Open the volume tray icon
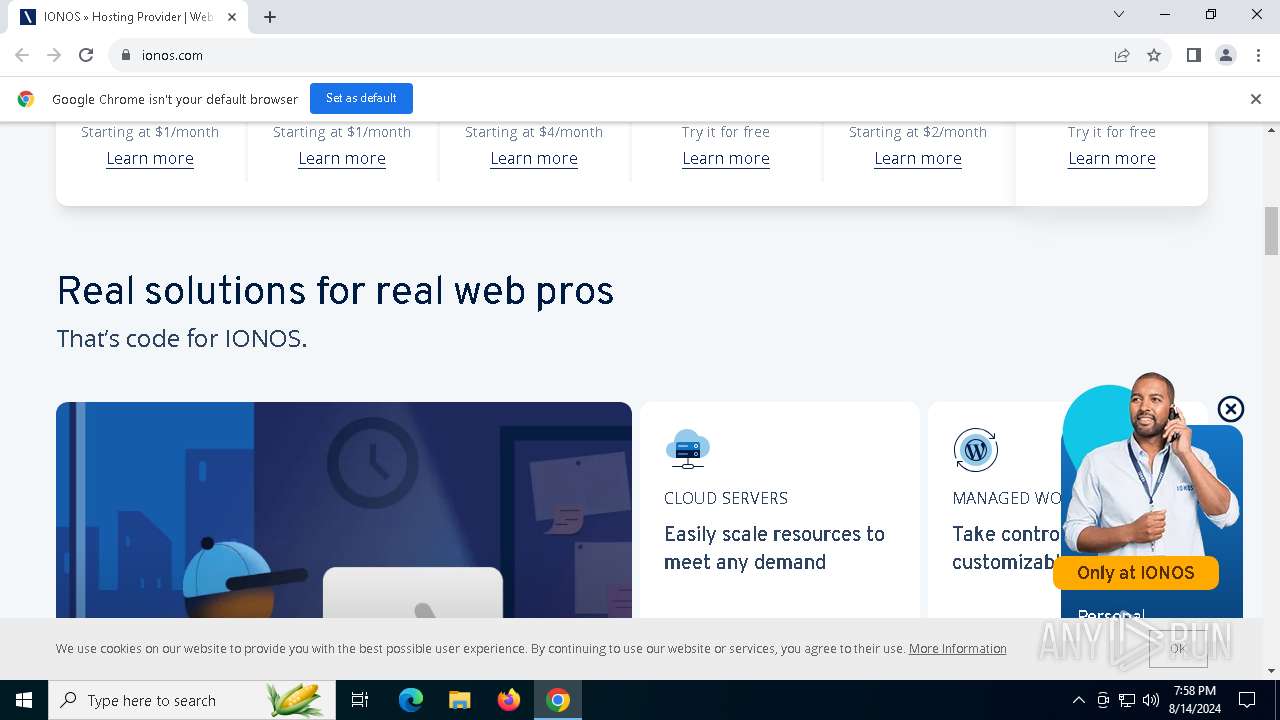The width and height of the screenshot is (1280, 720). tap(1151, 700)
